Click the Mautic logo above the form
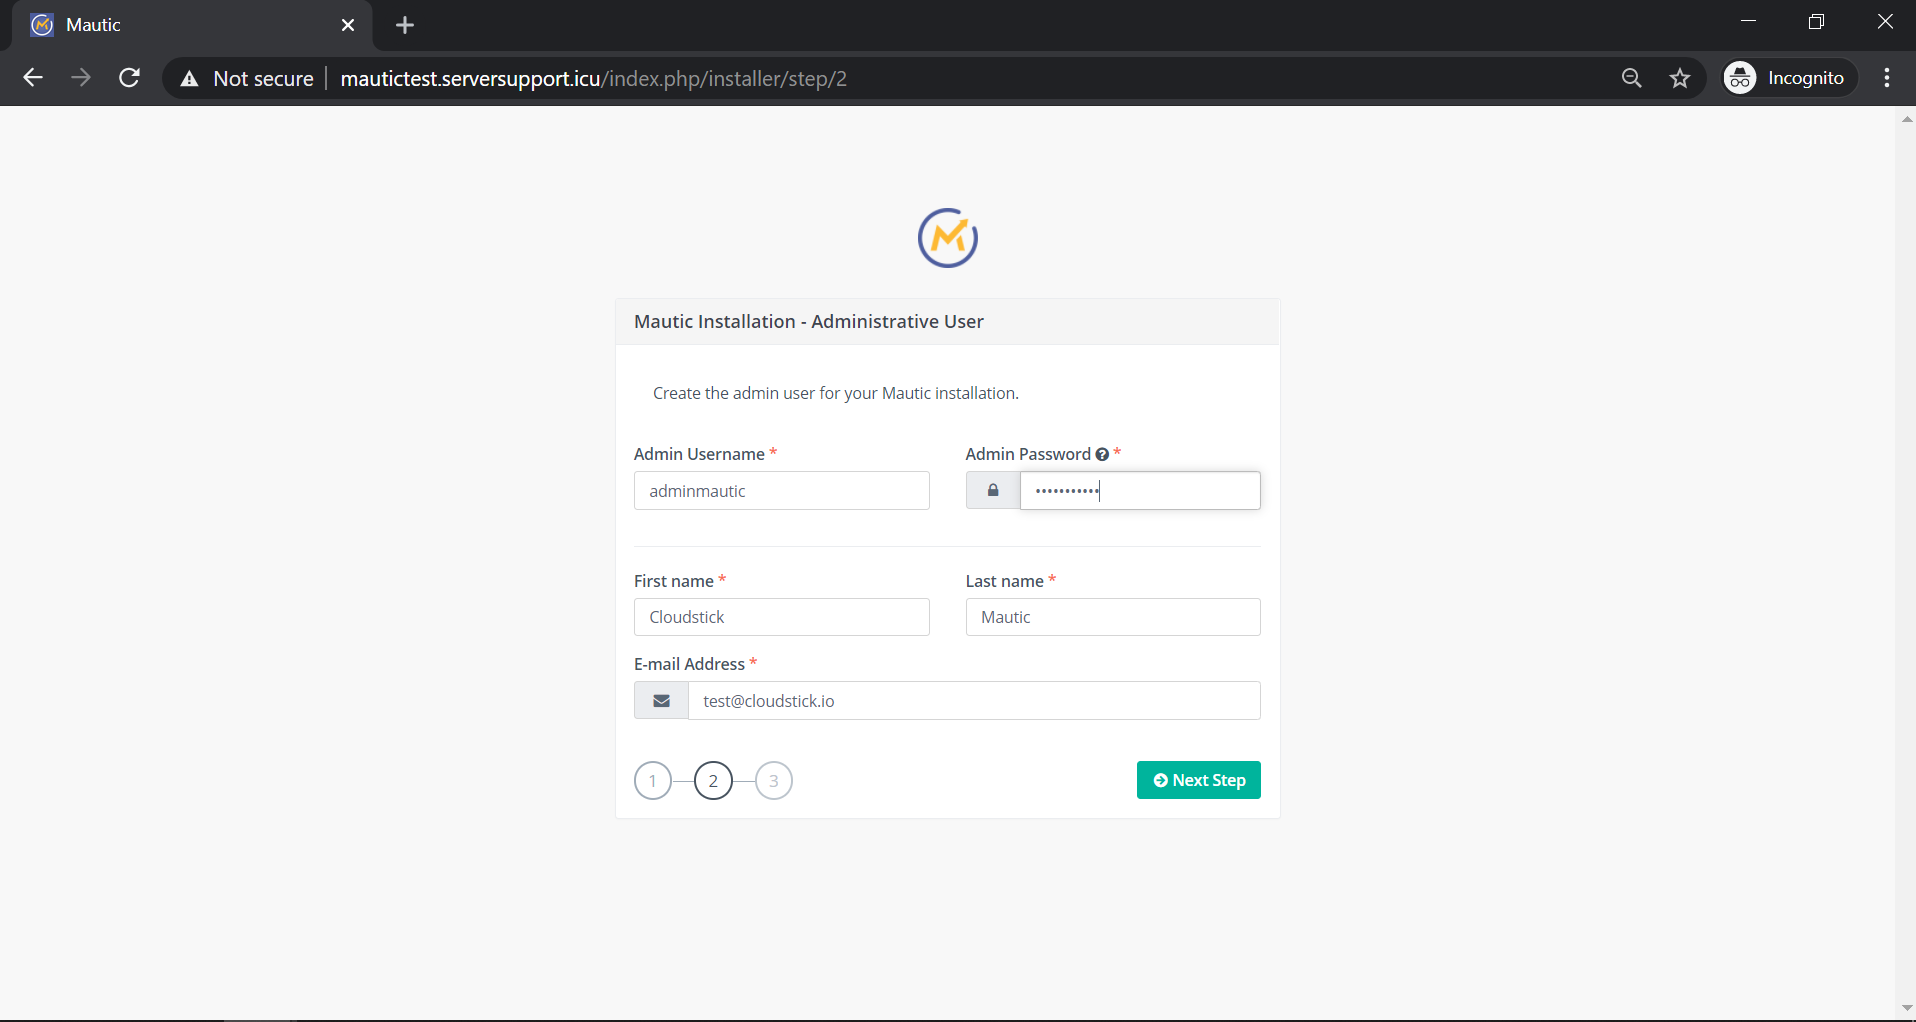The height and width of the screenshot is (1022, 1916). (x=947, y=238)
